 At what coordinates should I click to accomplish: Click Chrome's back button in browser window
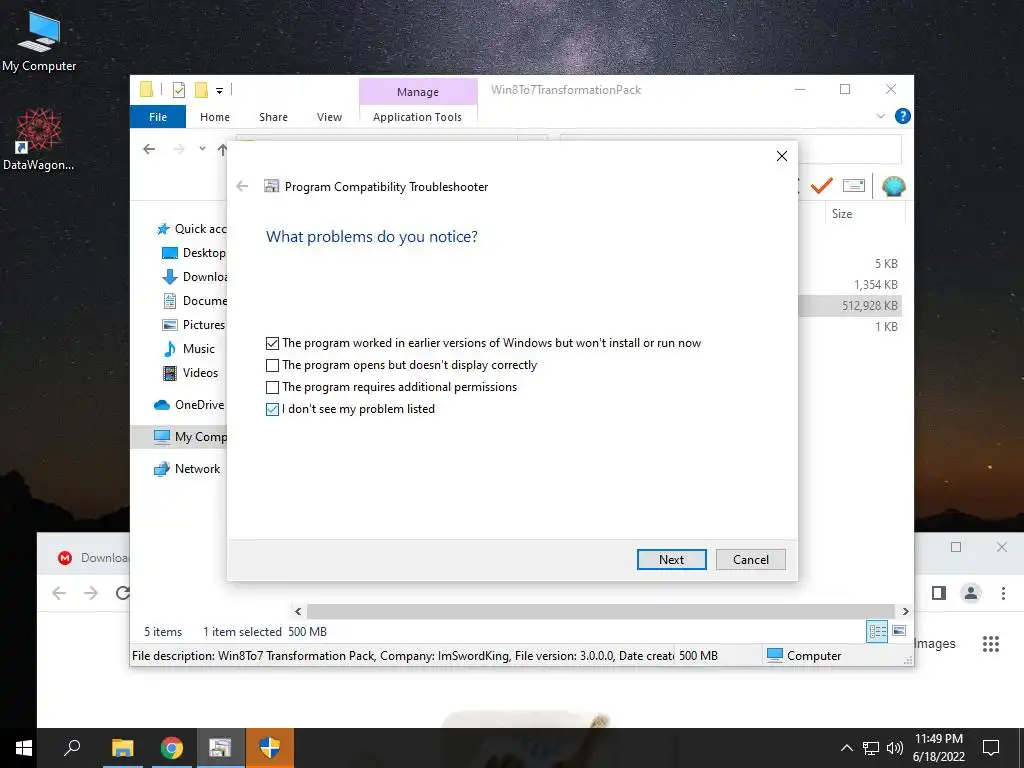click(59, 593)
